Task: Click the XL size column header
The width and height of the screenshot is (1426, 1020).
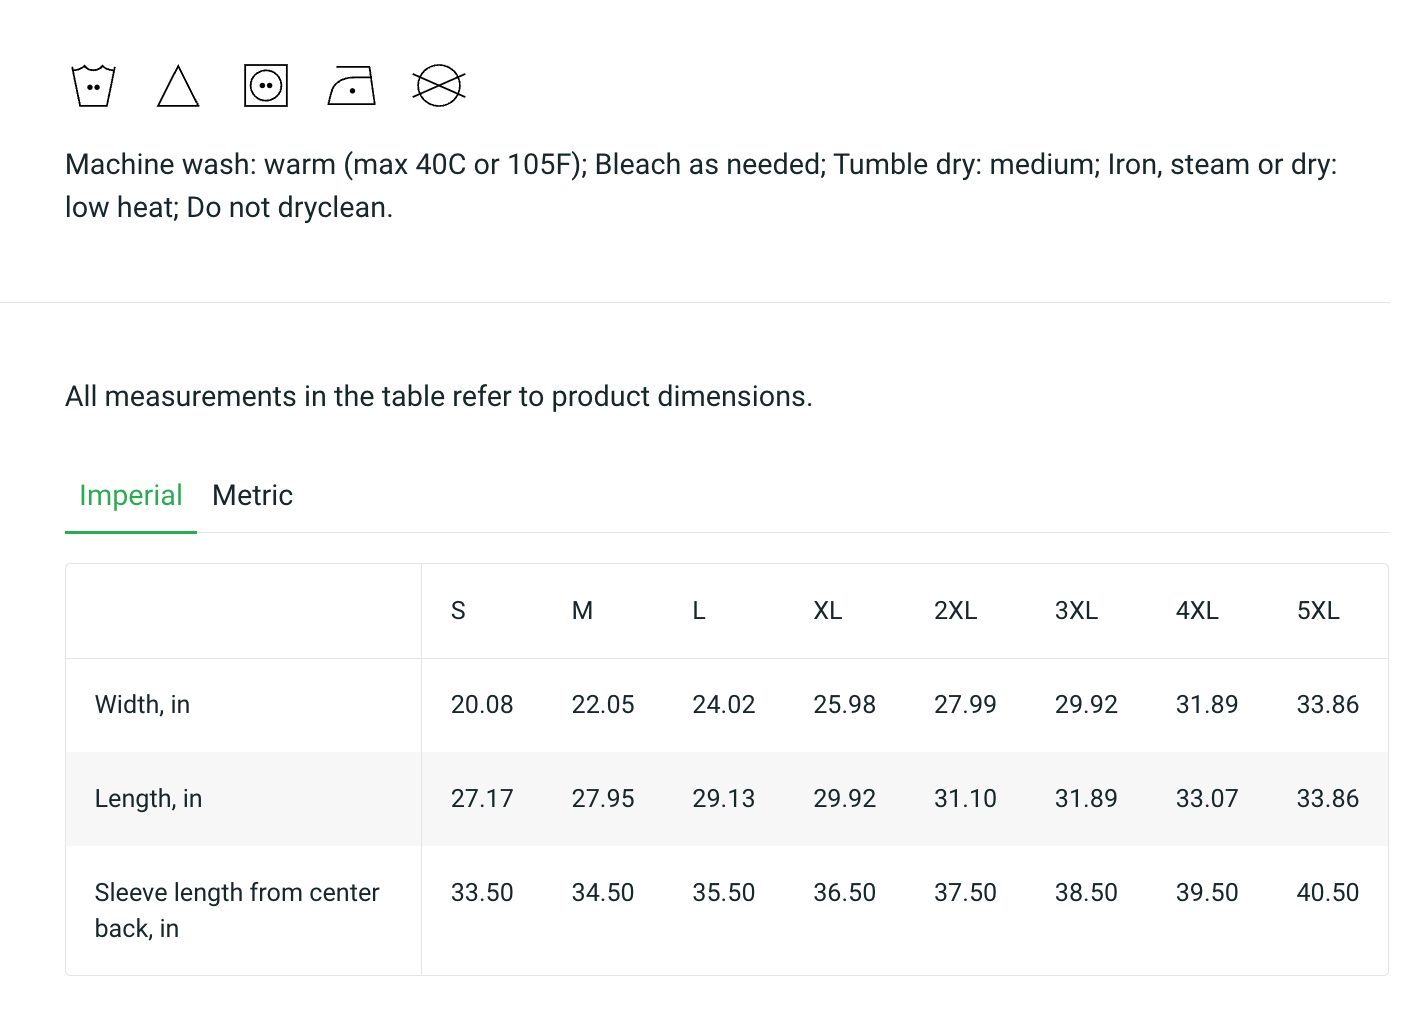Action: click(828, 611)
